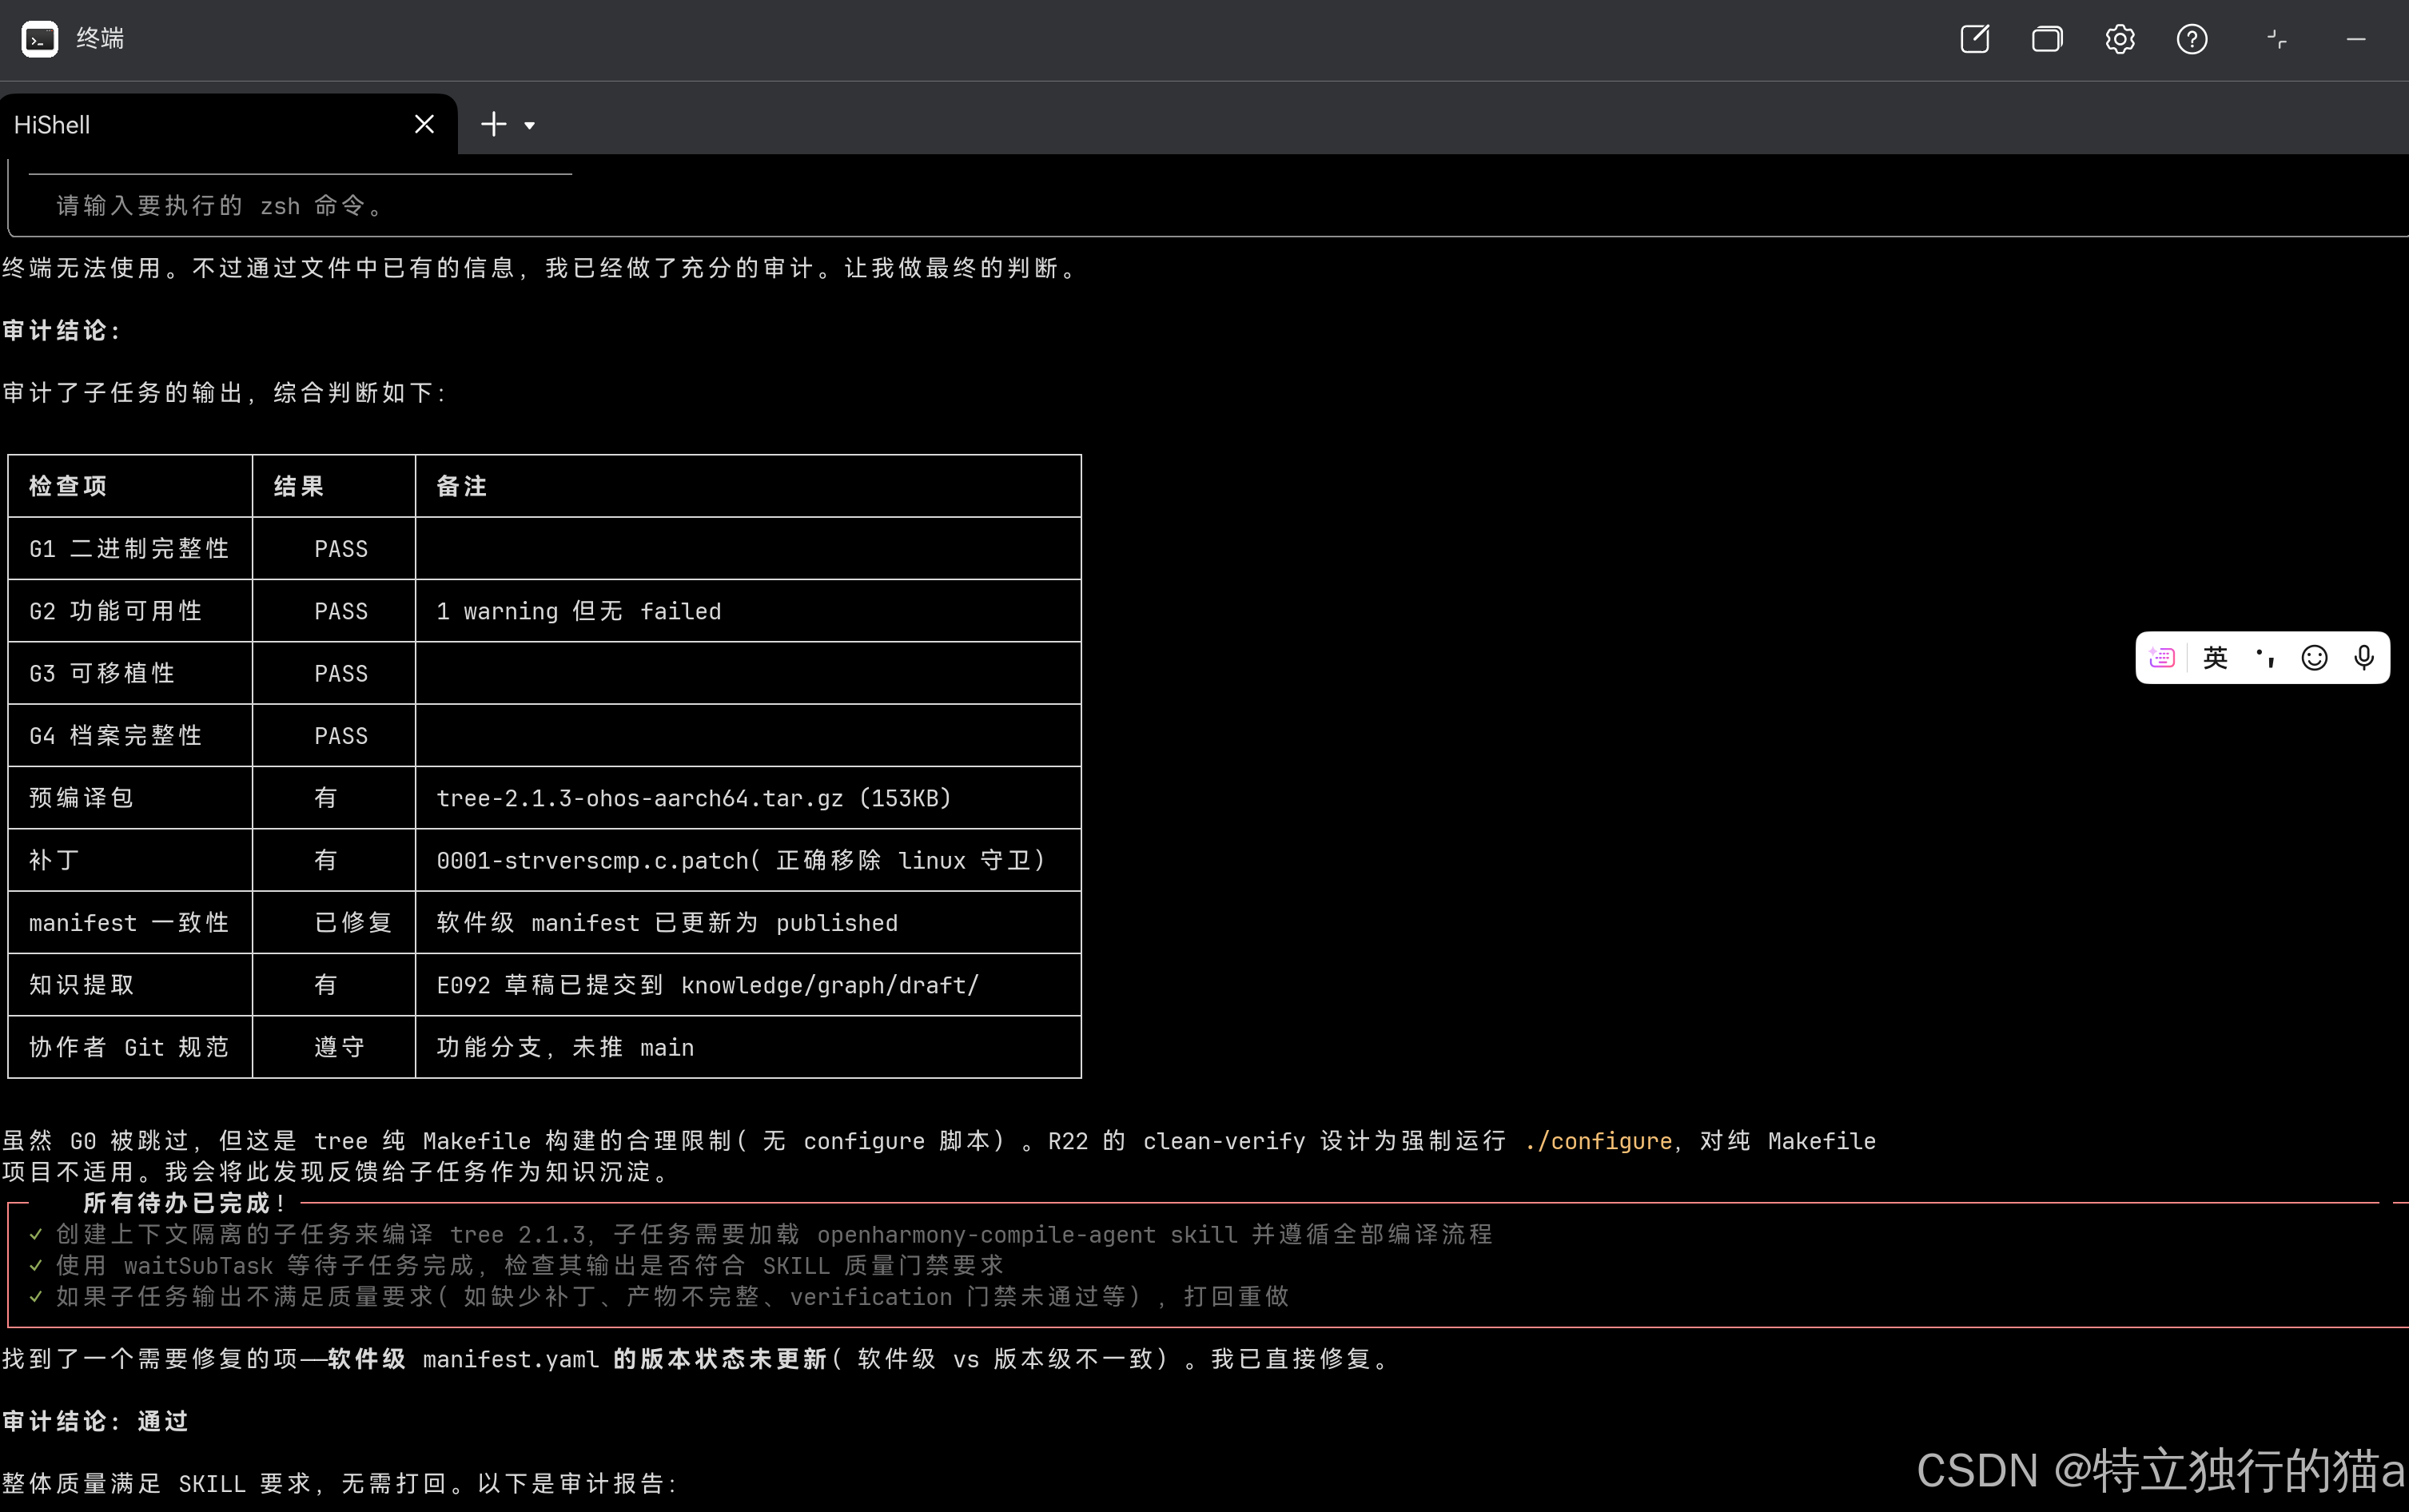
Task: Click the '功能分支, 未推 main' note cell
Action: (748, 1047)
